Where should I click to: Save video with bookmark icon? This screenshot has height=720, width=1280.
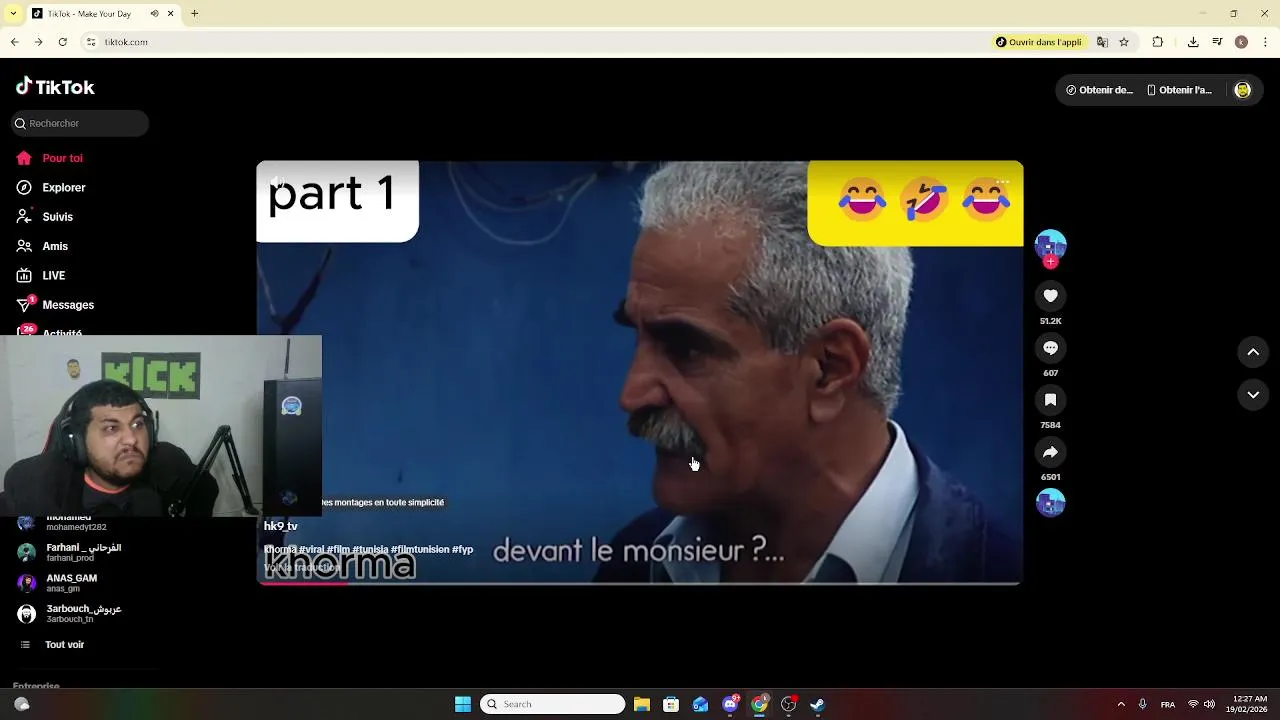(1050, 400)
